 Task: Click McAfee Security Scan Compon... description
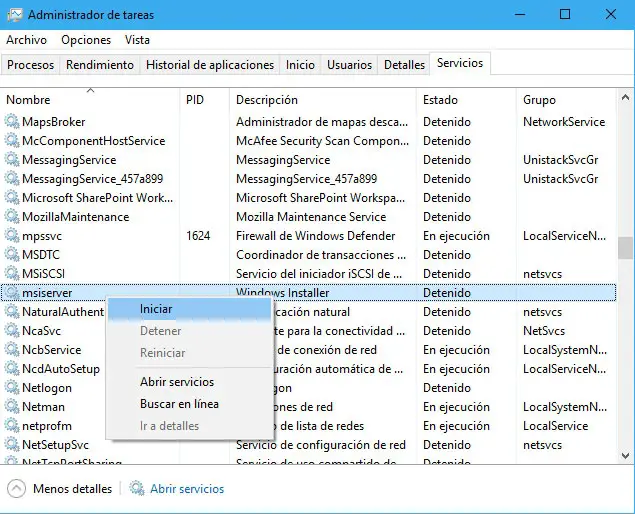[x=322, y=141]
